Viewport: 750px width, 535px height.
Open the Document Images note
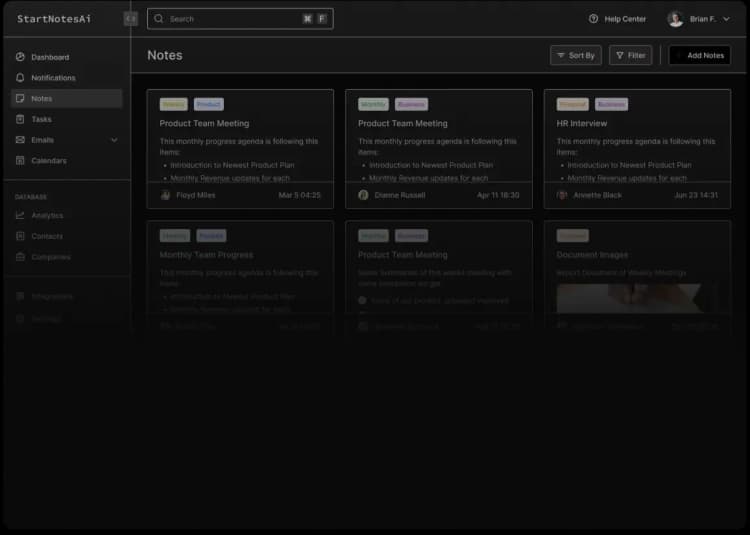tap(638, 277)
